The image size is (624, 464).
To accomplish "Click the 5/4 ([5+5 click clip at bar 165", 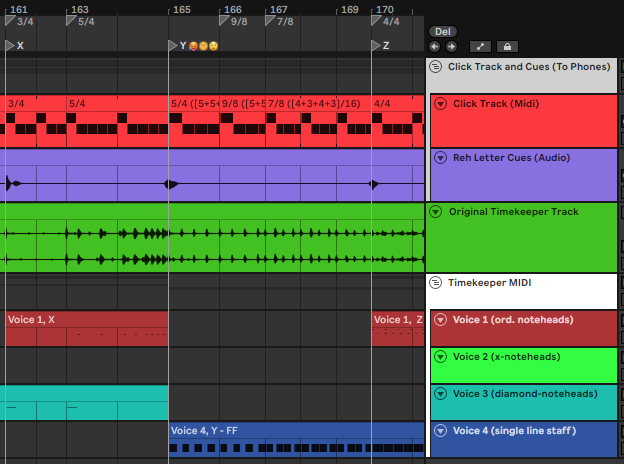I will [194, 121].
